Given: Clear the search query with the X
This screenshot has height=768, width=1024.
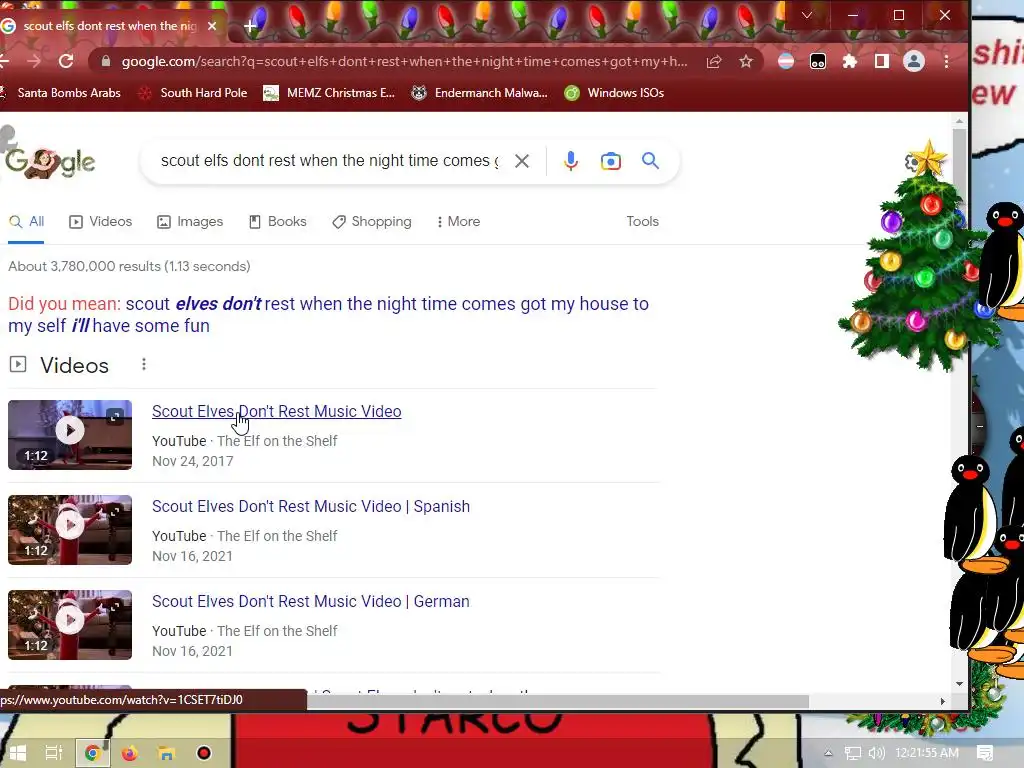Looking at the screenshot, I should point(522,161).
